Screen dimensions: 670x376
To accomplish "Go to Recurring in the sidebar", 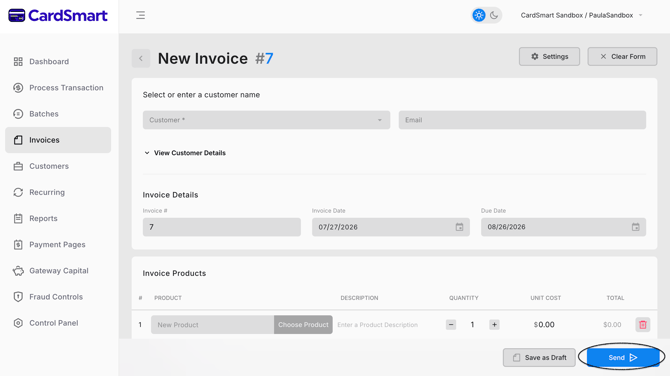I will 58,192.
